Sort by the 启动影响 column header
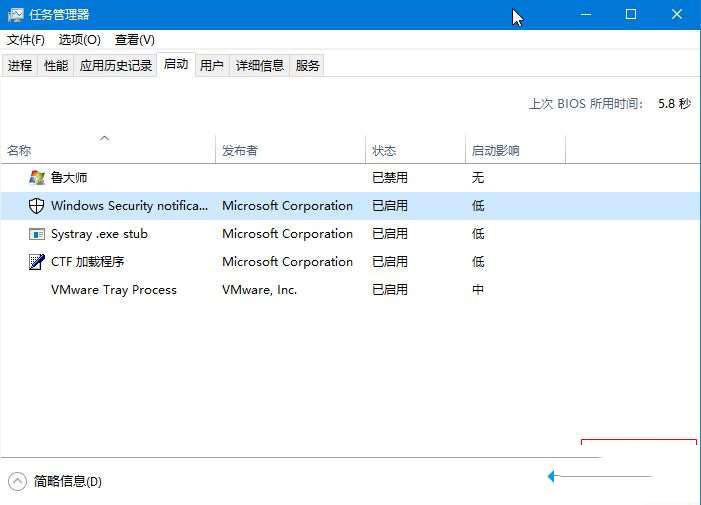Viewport: 701px width, 505px height. click(515, 151)
